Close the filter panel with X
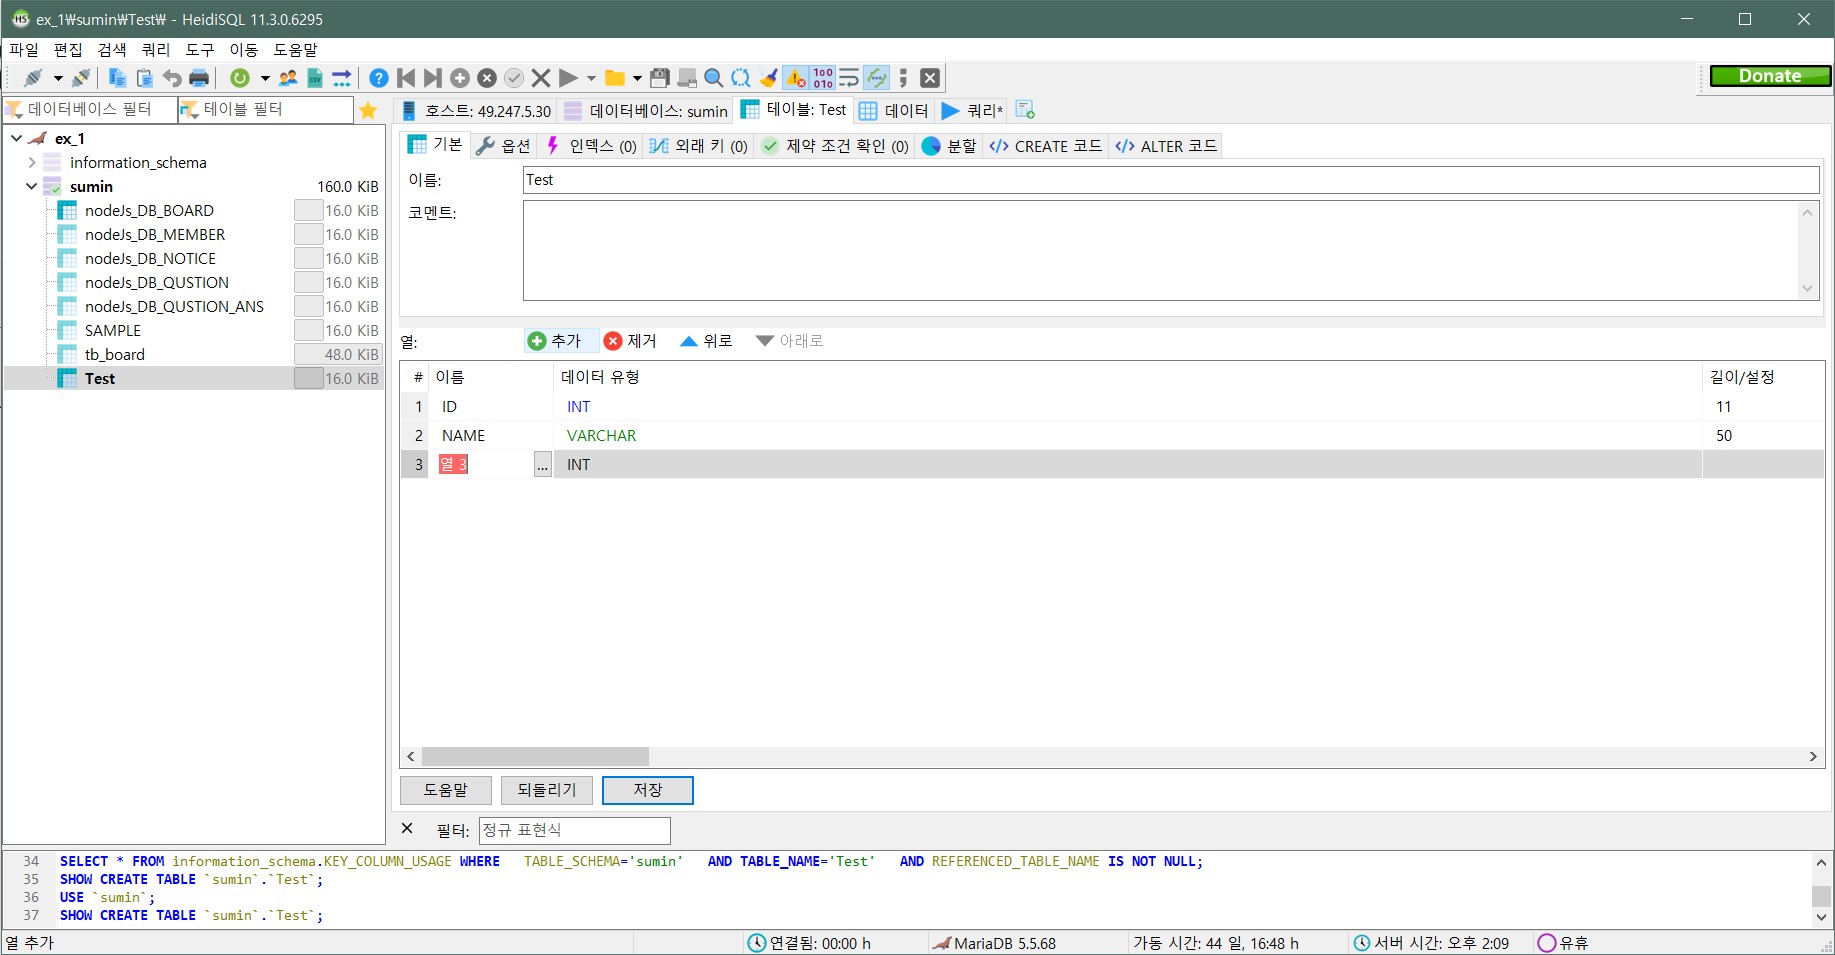Screen dimensions: 1835x955 407,829
